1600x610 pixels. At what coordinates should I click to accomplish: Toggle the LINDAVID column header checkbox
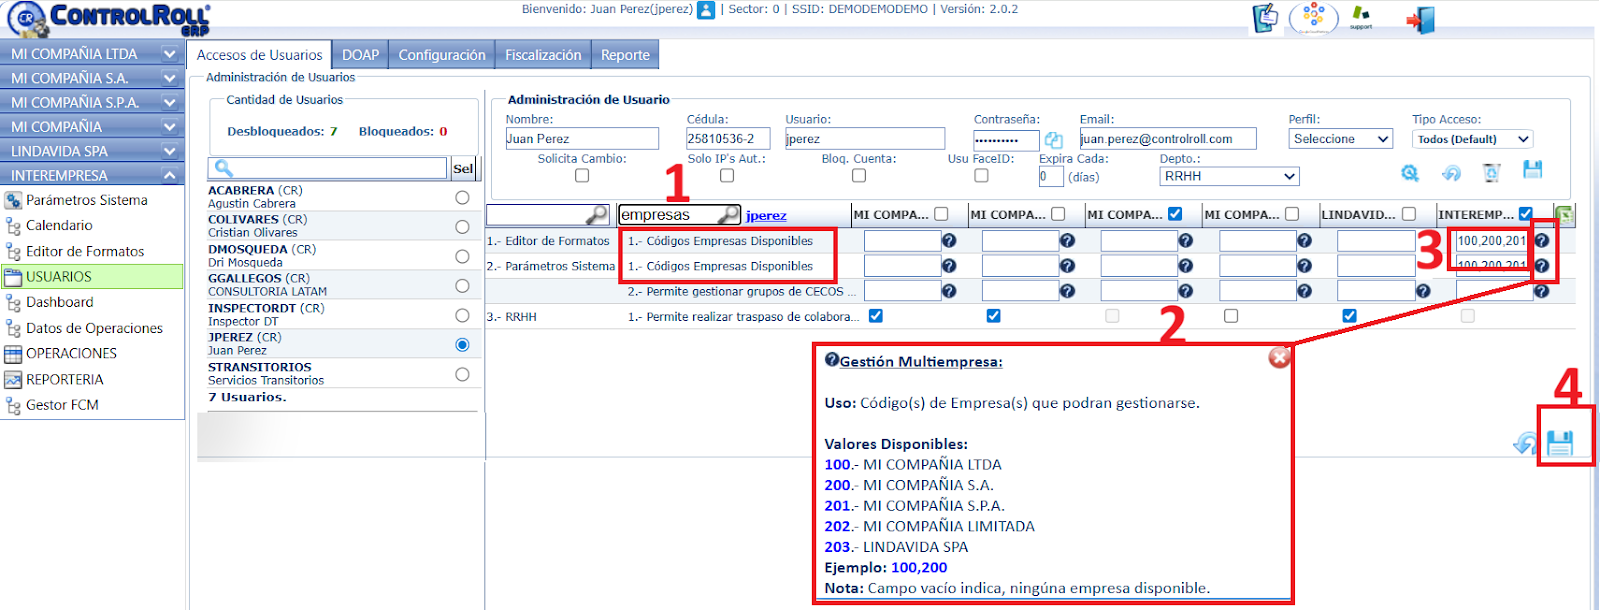point(1409,214)
